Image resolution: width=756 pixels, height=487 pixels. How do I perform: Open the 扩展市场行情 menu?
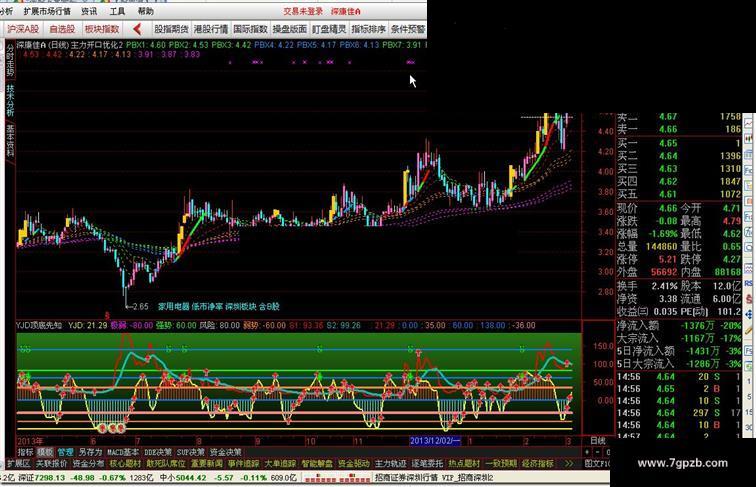coord(47,11)
